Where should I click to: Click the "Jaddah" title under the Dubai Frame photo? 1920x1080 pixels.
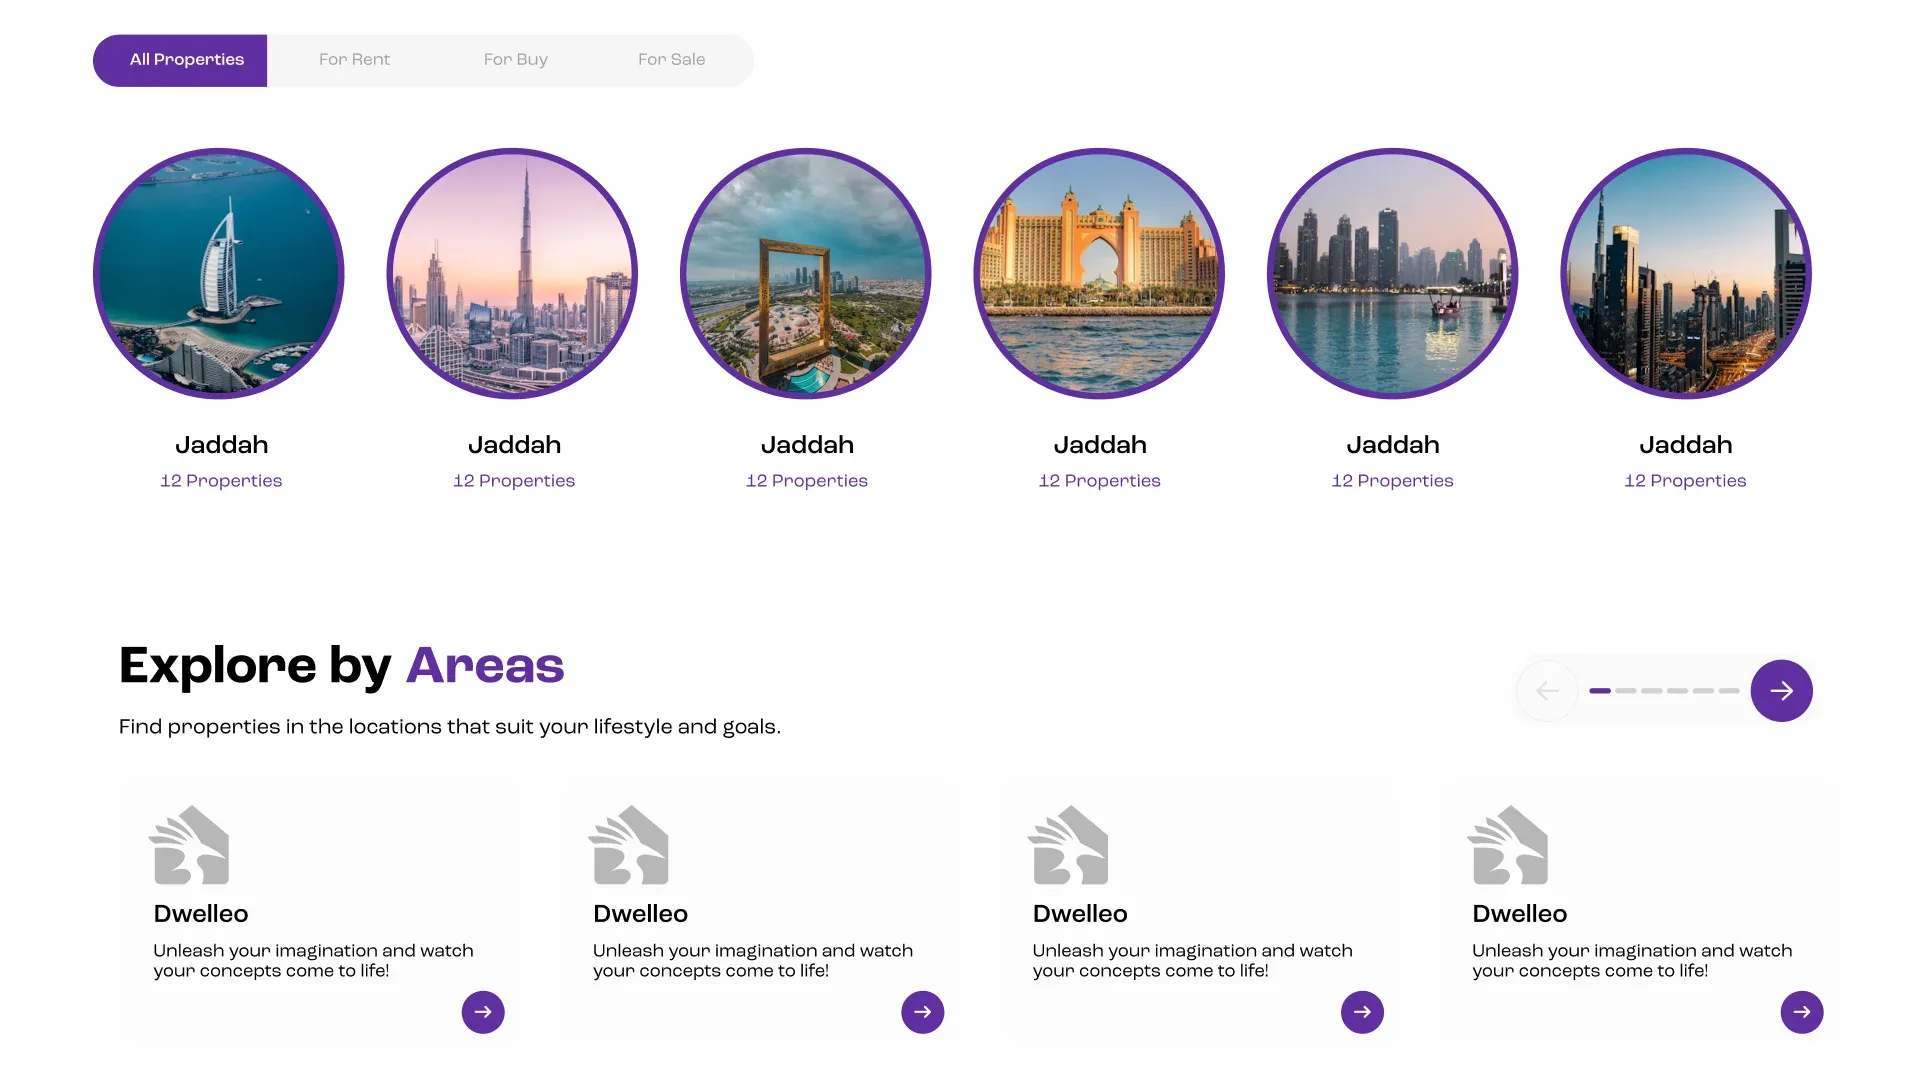807,445
